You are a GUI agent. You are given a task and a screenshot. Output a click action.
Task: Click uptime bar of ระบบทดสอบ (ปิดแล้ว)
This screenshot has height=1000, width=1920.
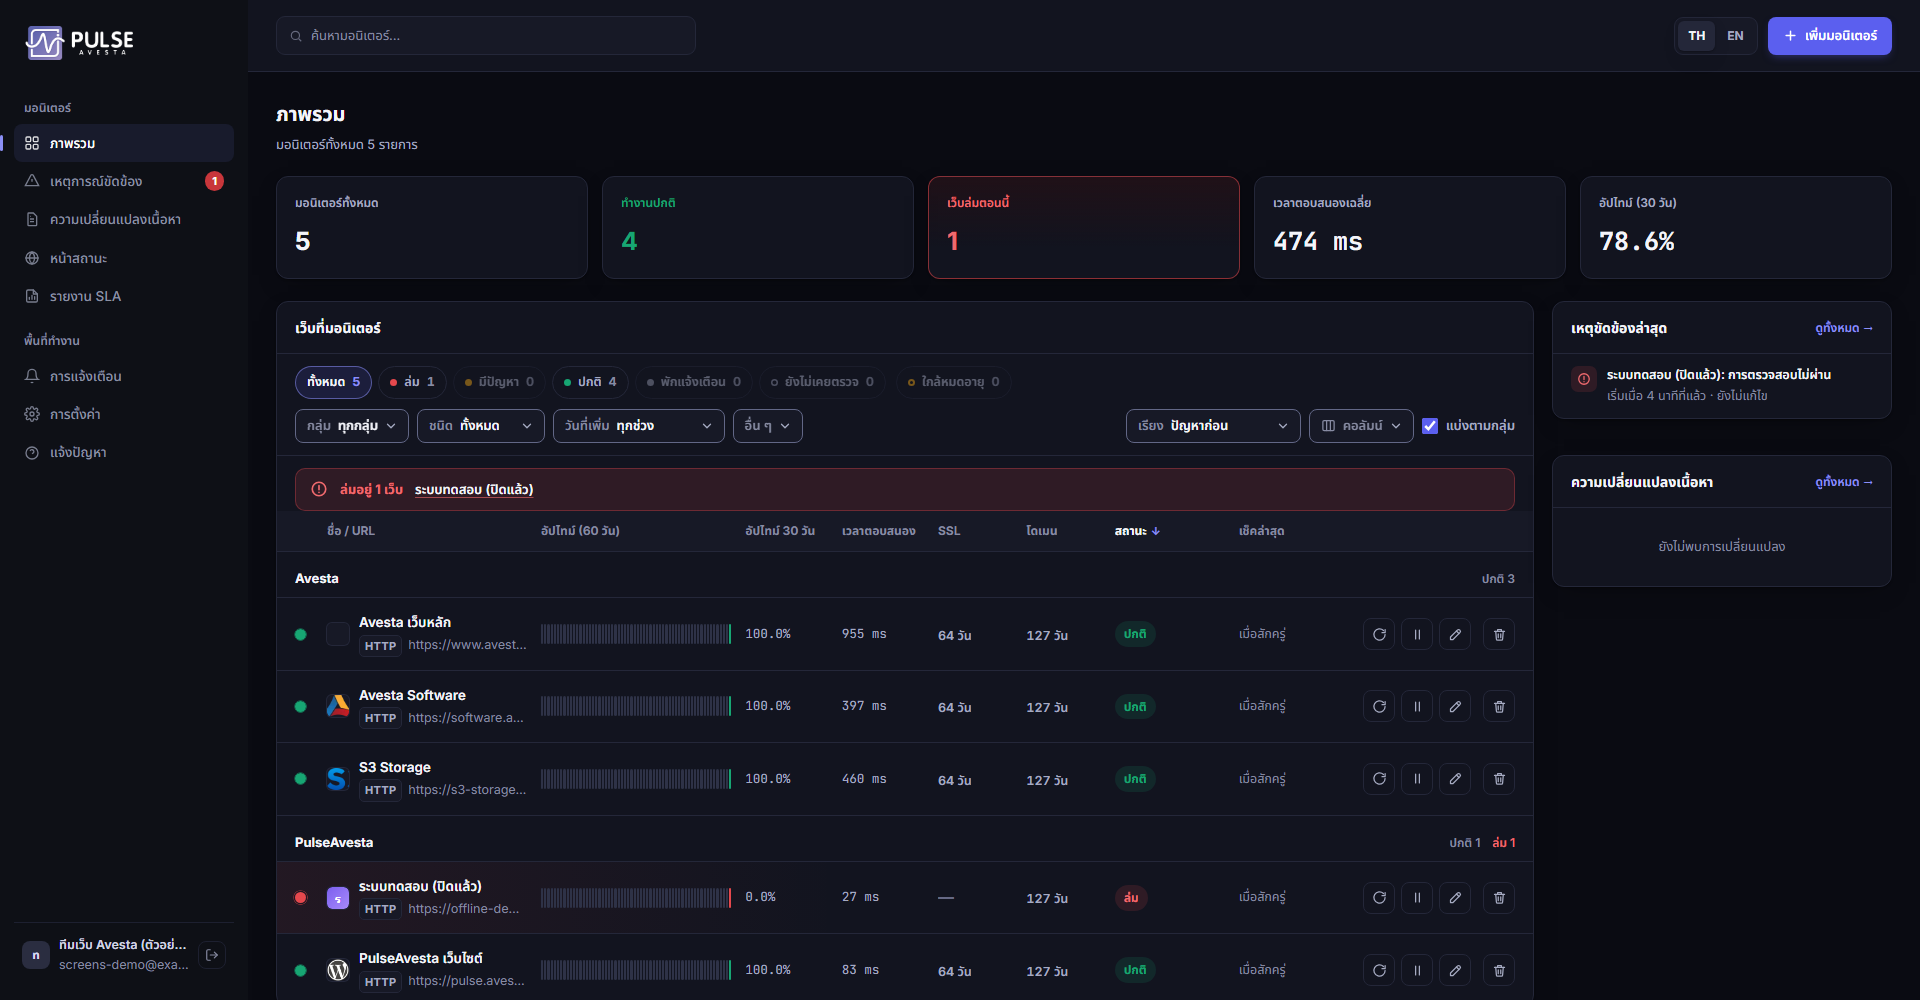click(636, 897)
